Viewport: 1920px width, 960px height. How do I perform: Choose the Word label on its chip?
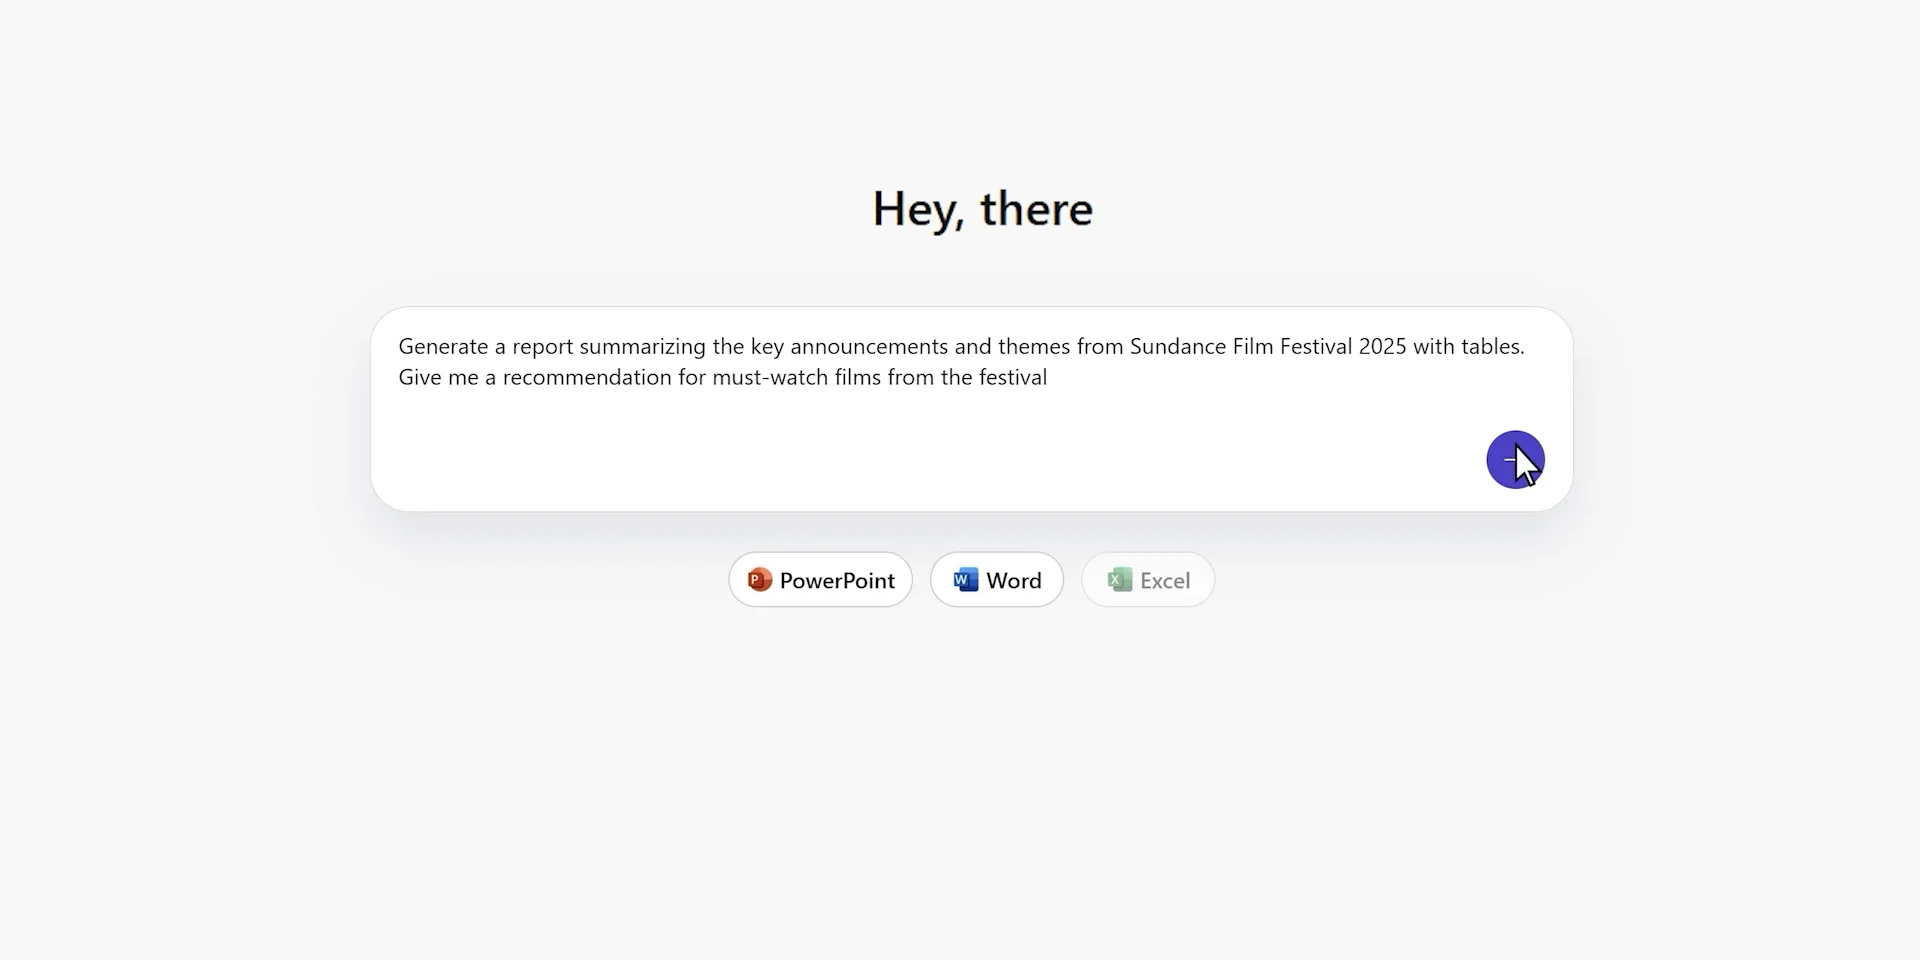[1013, 581]
